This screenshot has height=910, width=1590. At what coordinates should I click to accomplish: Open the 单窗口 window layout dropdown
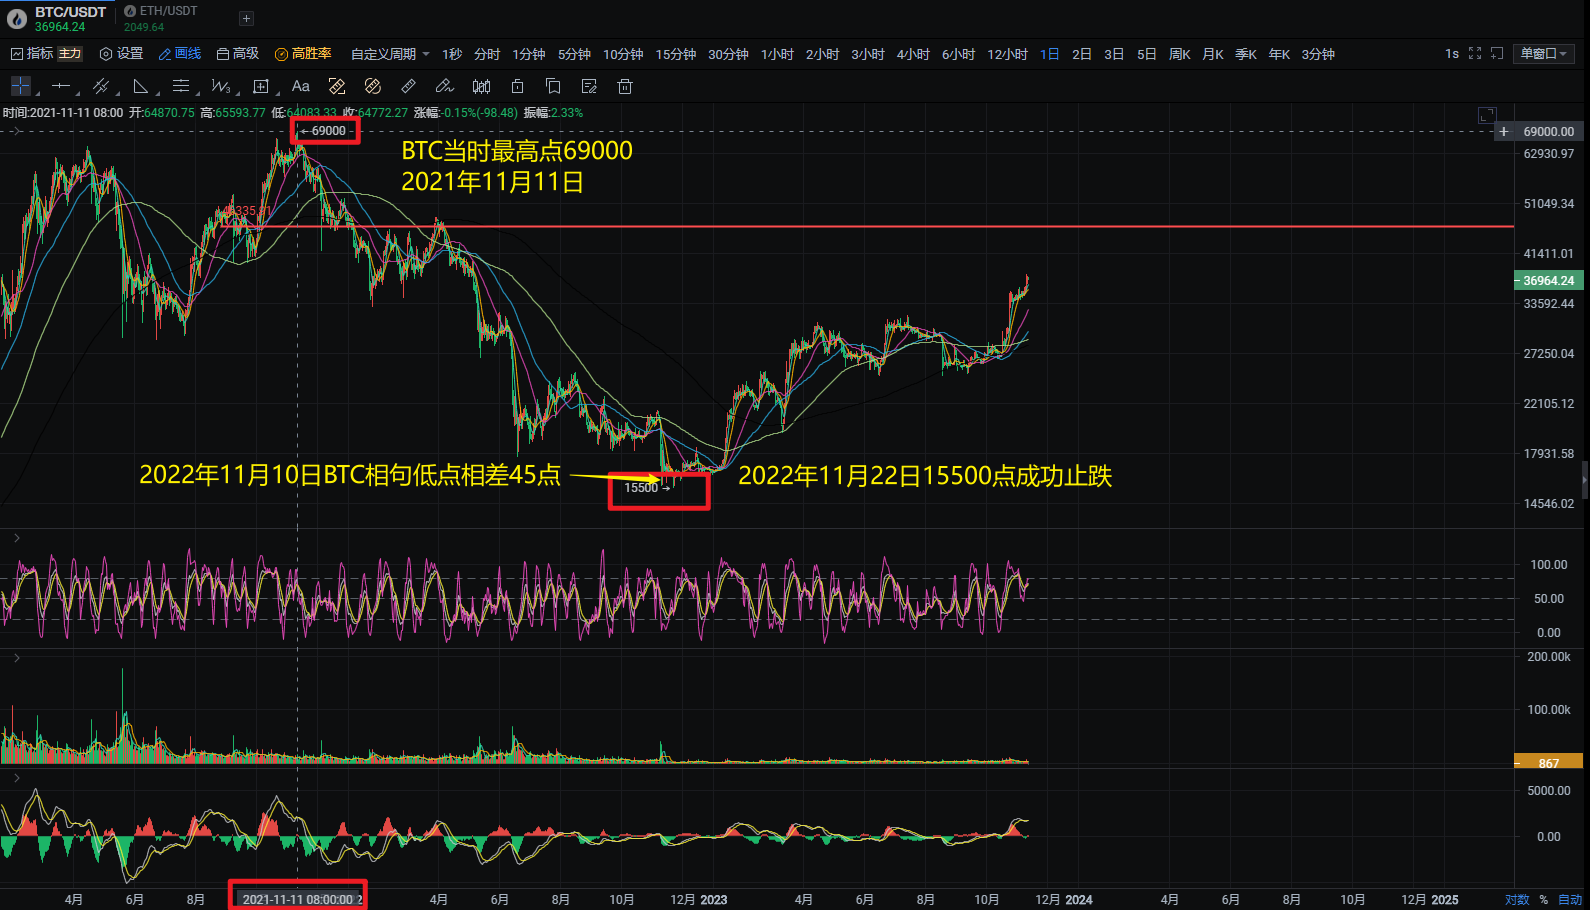(1544, 54)
